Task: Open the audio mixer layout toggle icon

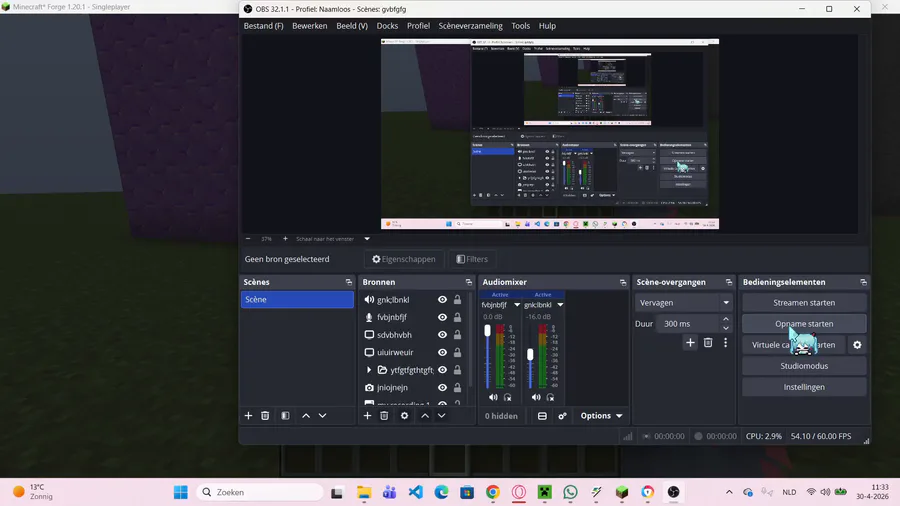Action: click(x=542, y=416)
